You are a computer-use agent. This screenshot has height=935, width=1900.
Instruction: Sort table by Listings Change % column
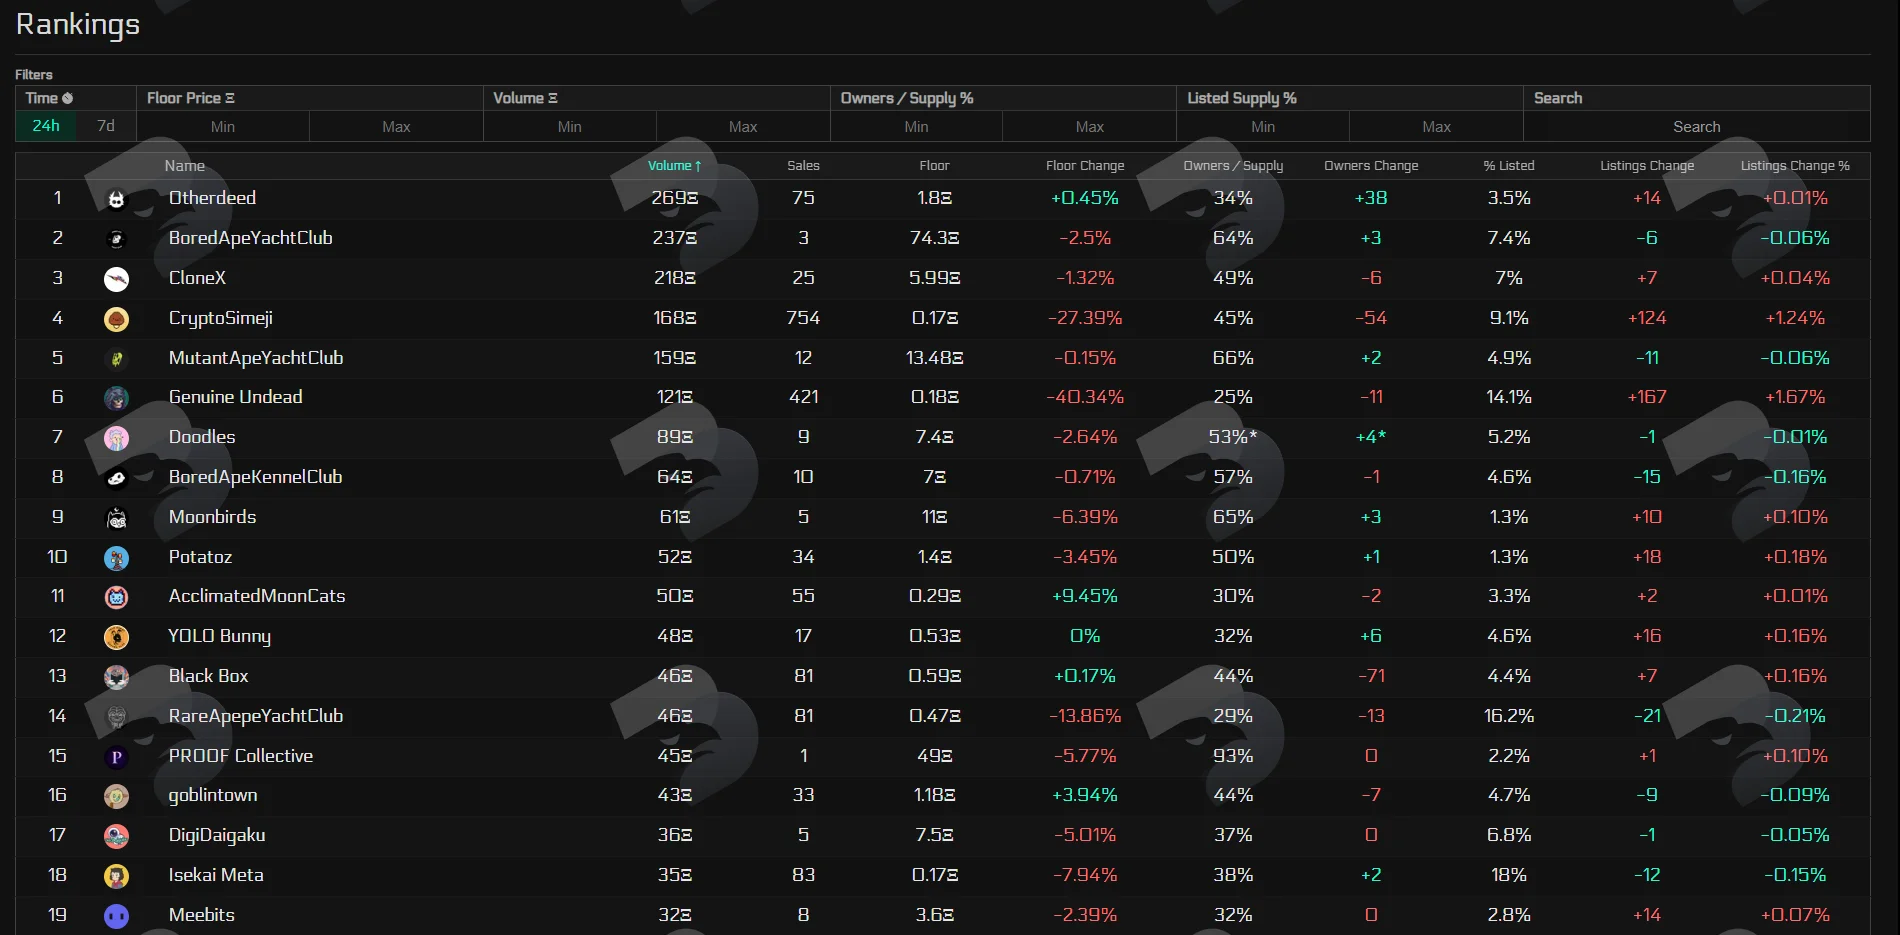click(x=1795, y=166)
